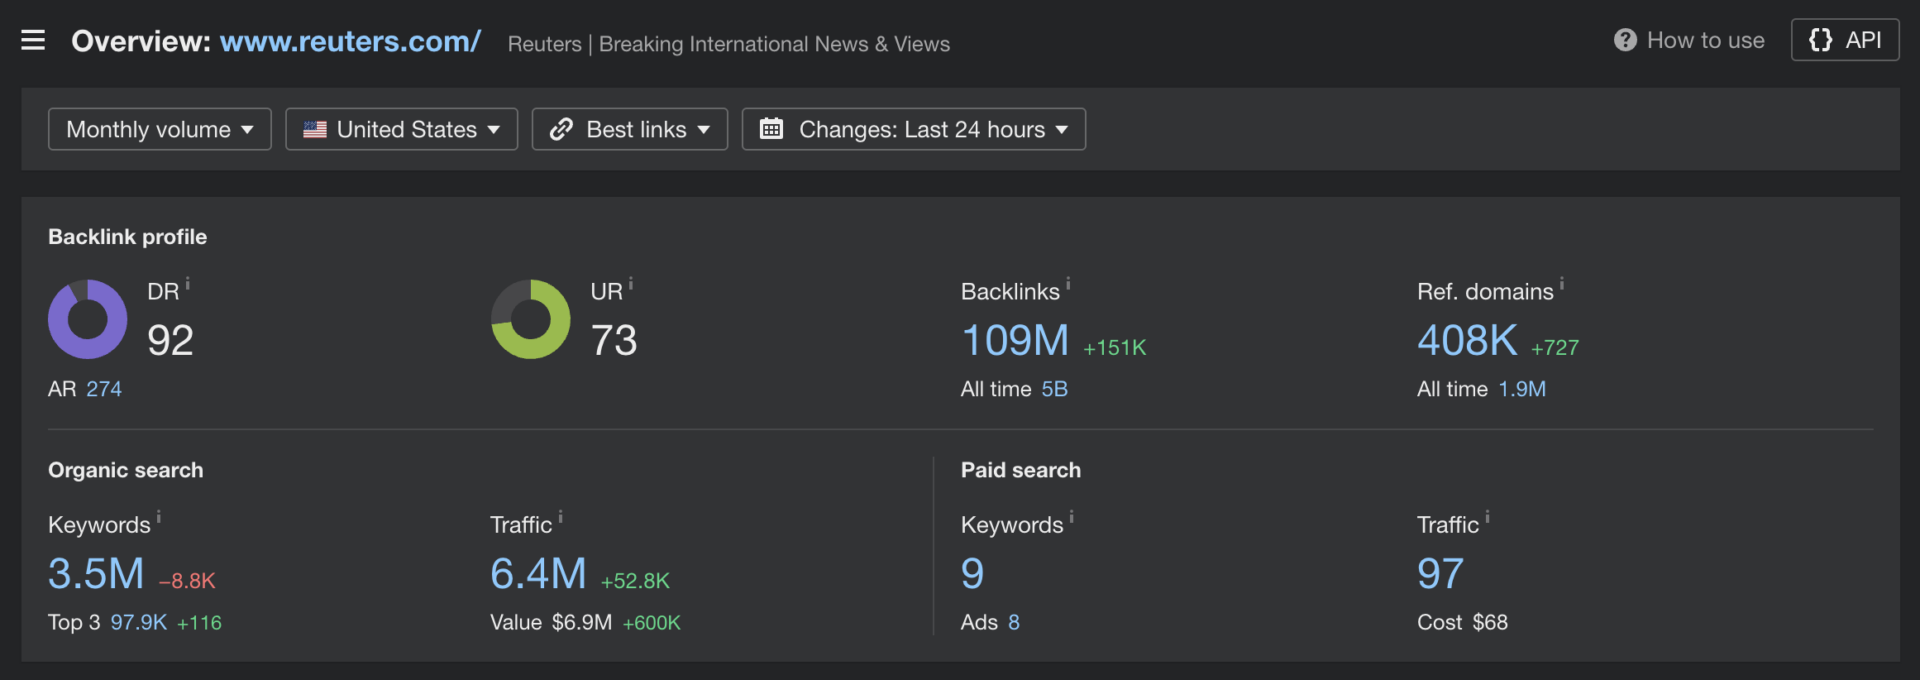Open the Best links dropdown
The height and width of the screenshot is (680, 1920).
pos(629,129)
